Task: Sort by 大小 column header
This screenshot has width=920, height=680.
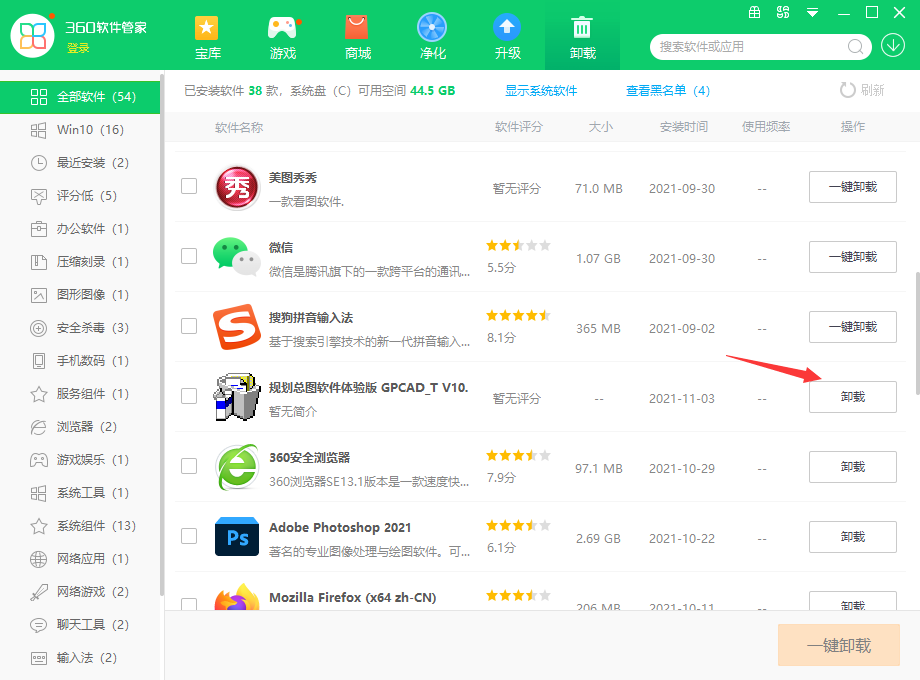Action: click(x=600, y=127)
